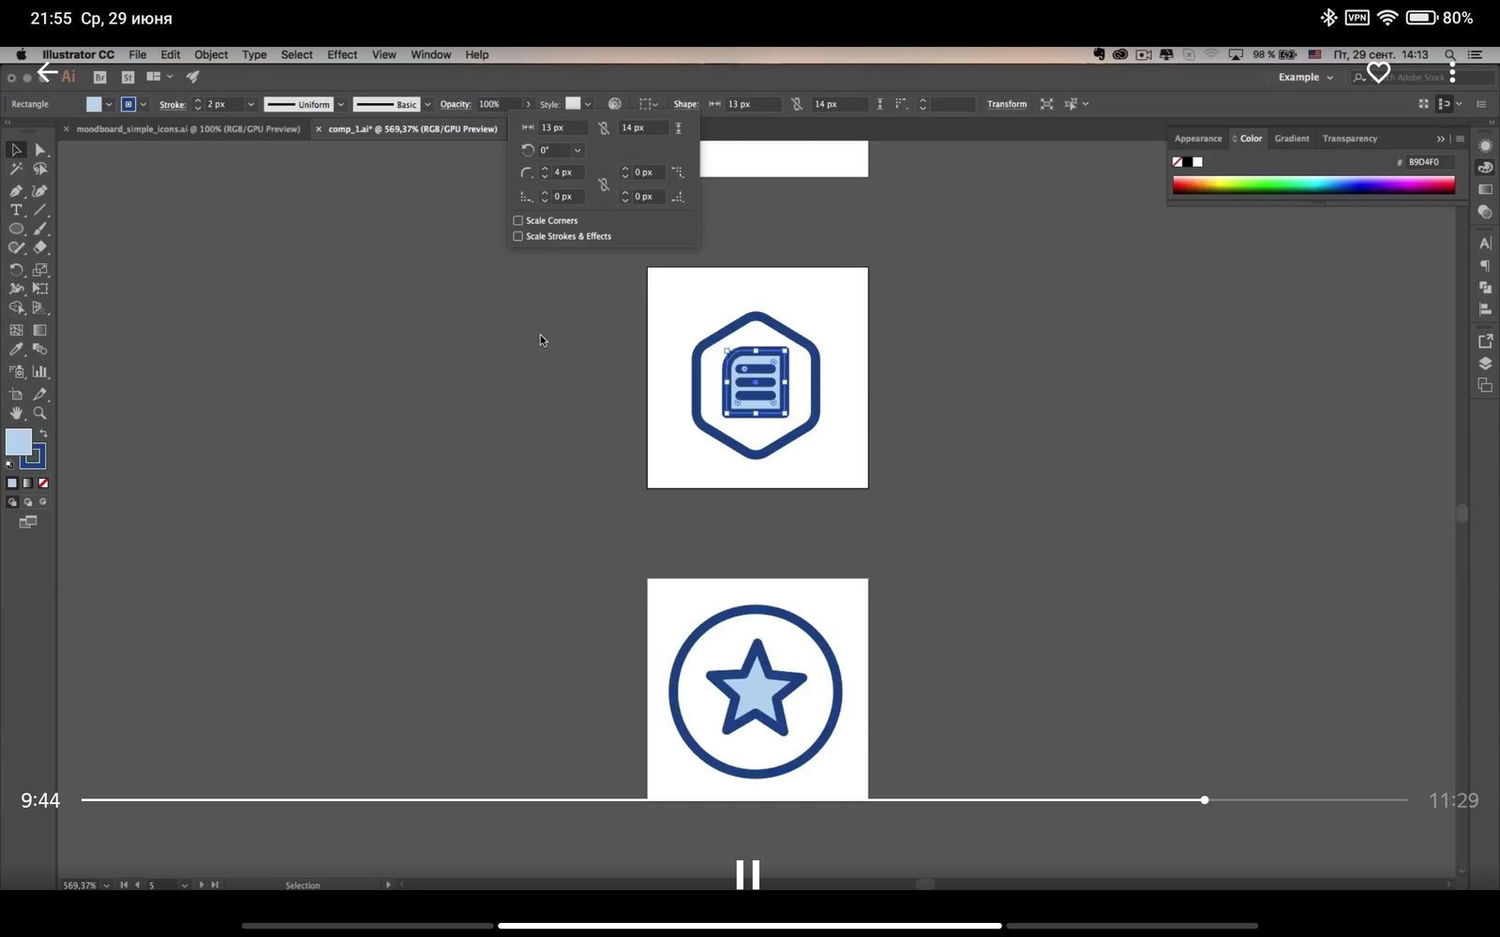Select the Direct Selection tool

(x=40, y=150)
